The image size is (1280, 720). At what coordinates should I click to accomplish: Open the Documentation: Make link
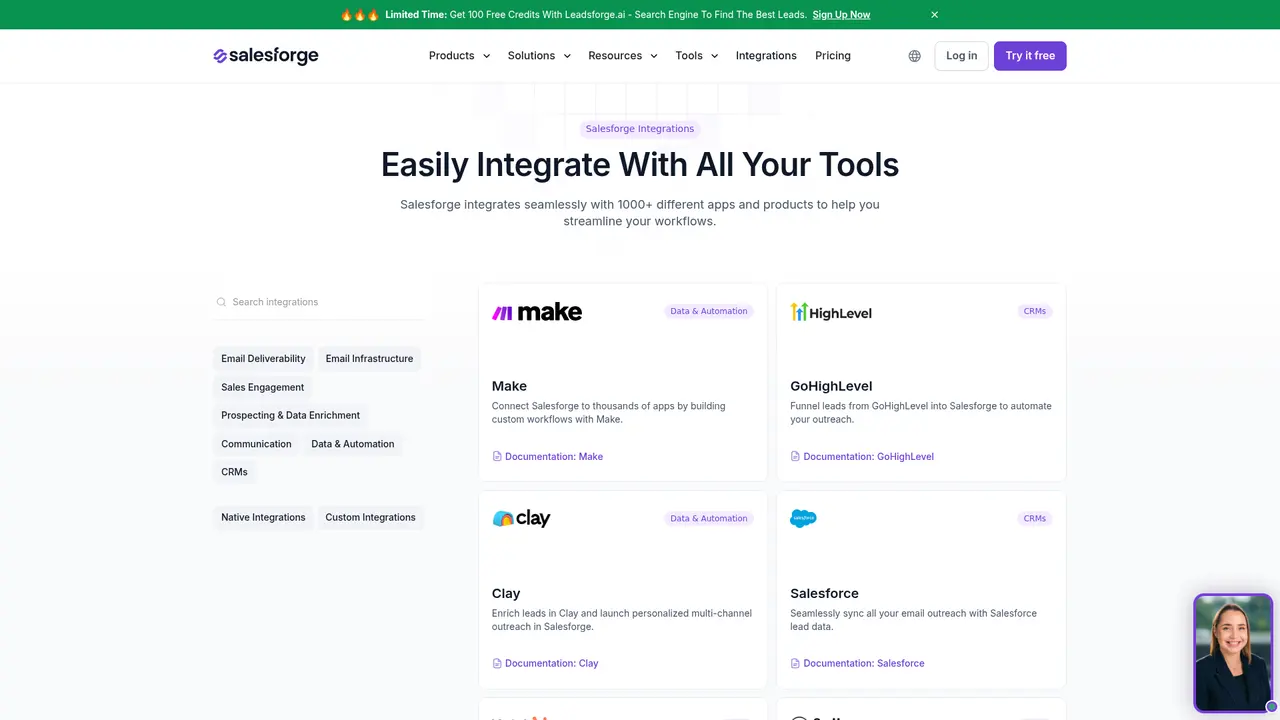554,457
